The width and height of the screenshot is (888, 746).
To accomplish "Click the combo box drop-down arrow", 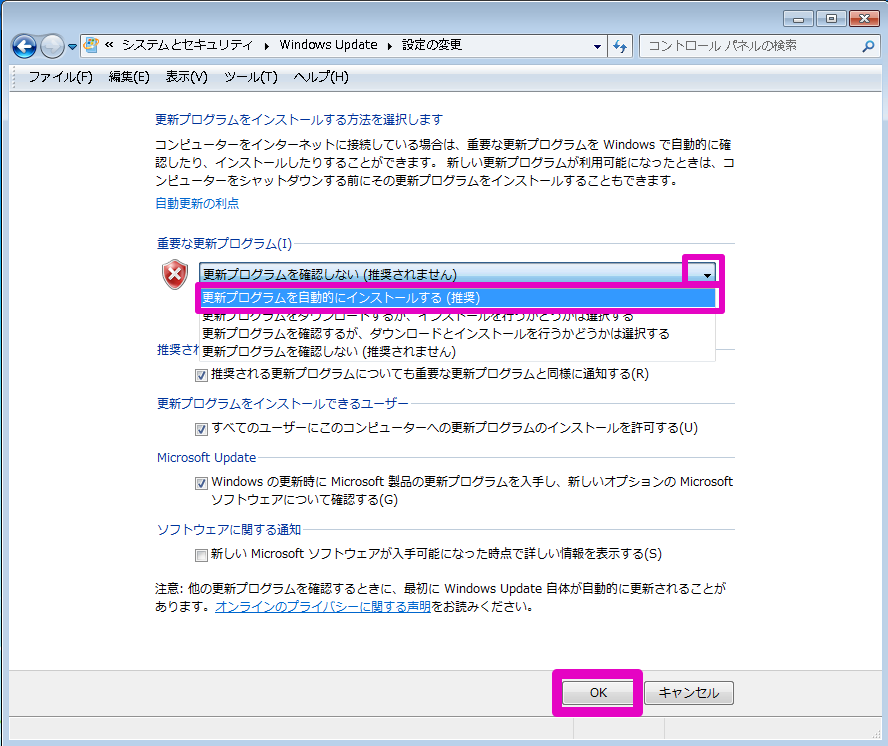I will point(707,275).
